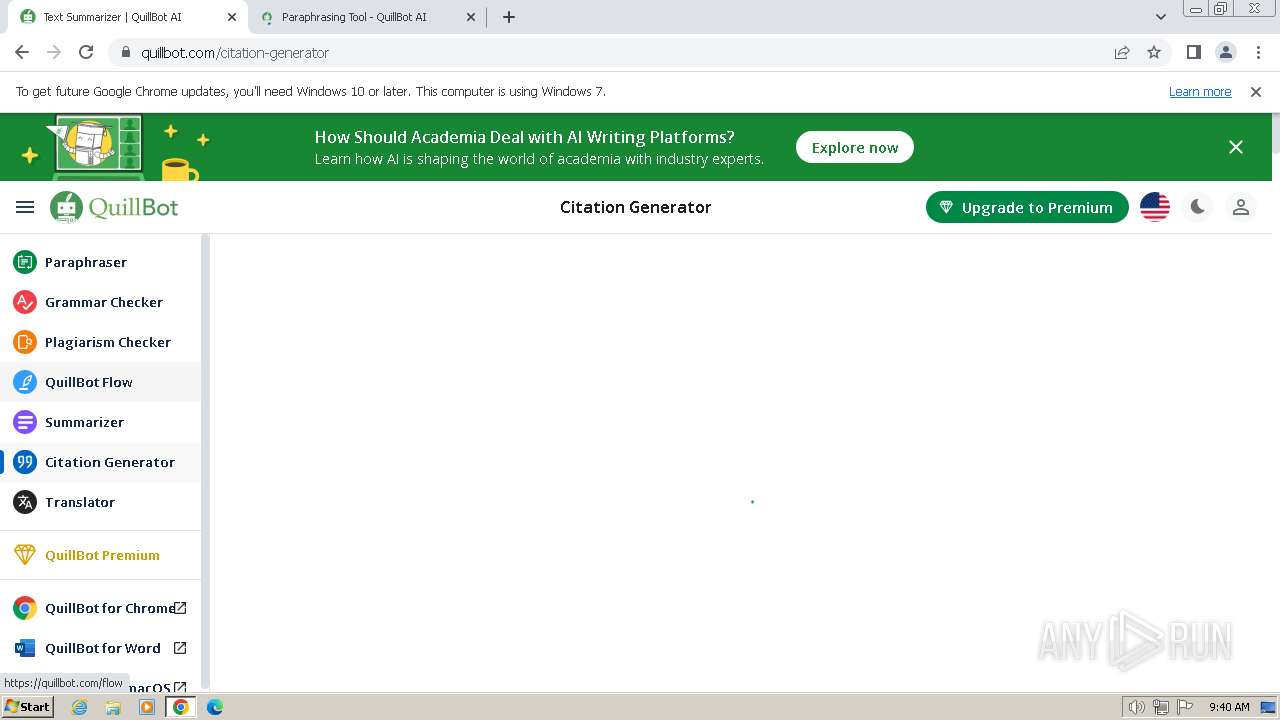Click the system tray volume icon
The image size is (1280, 720).
tap(1137, 707)
